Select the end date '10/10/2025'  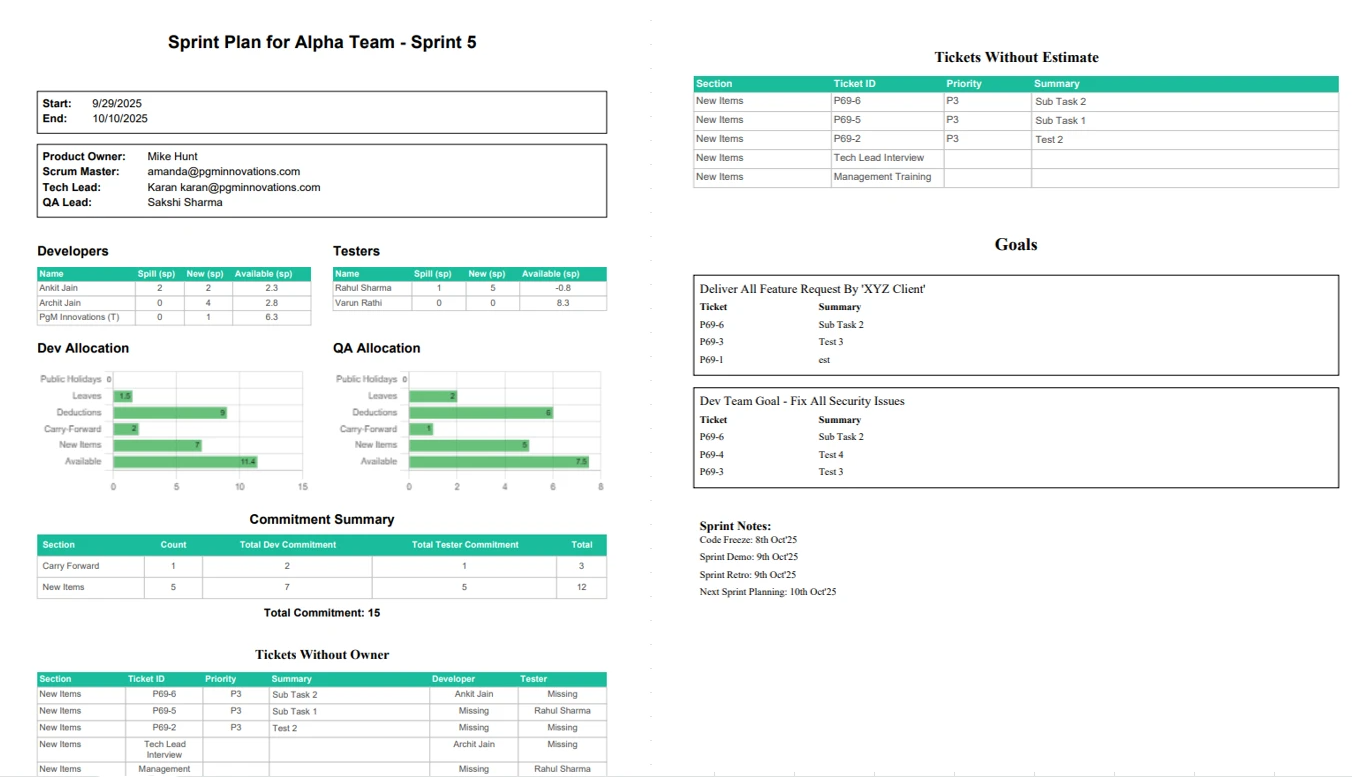click(x=120, y=118)
